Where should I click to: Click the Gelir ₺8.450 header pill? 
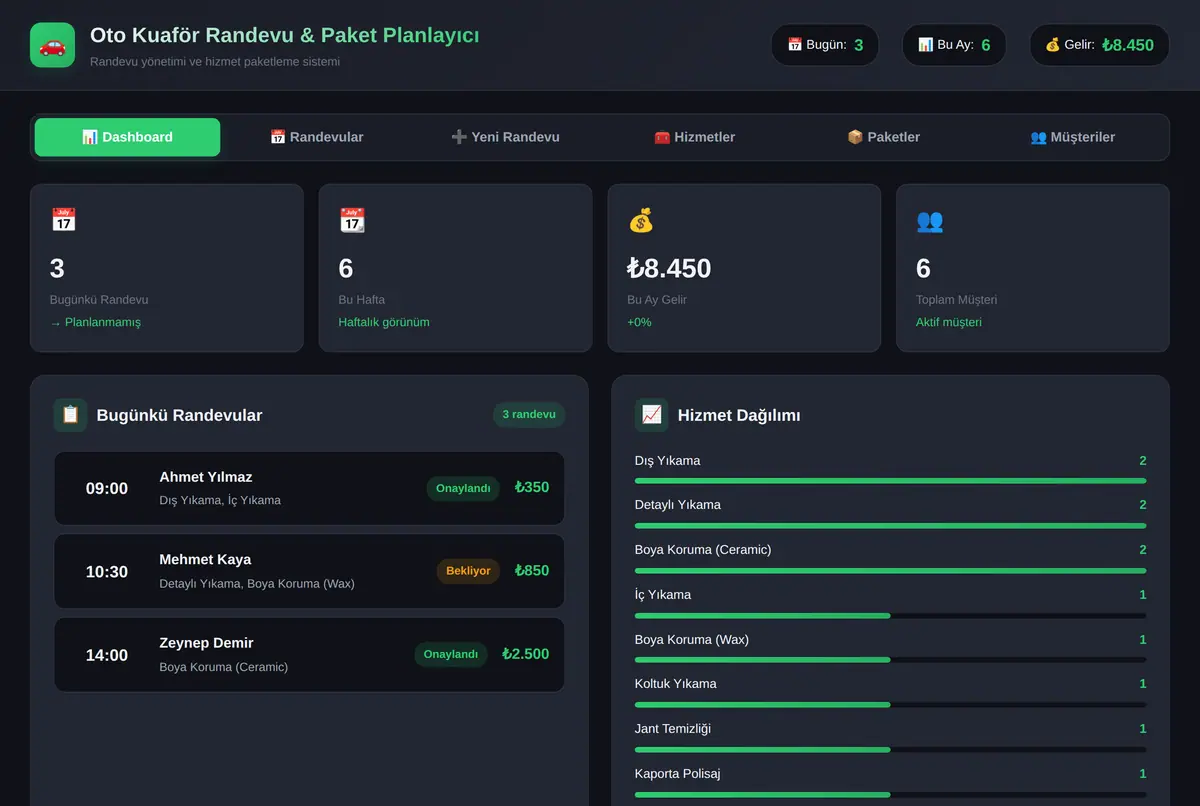(x=1099, y=45)
